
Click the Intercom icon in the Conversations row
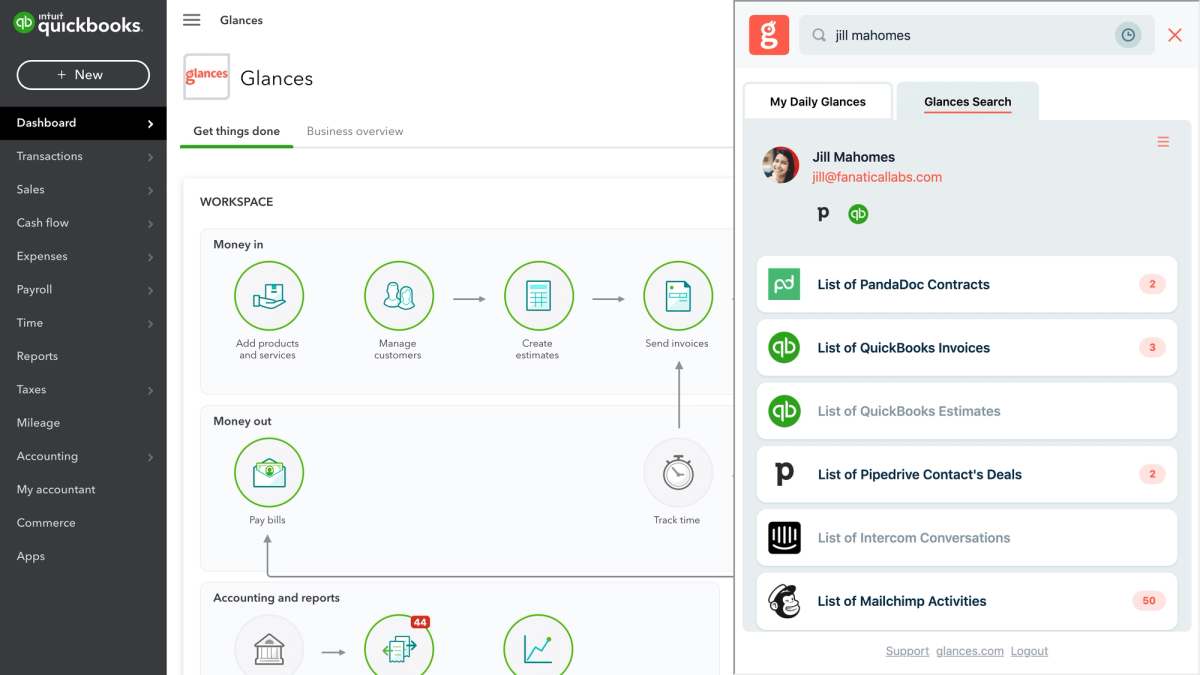point(784,538)
